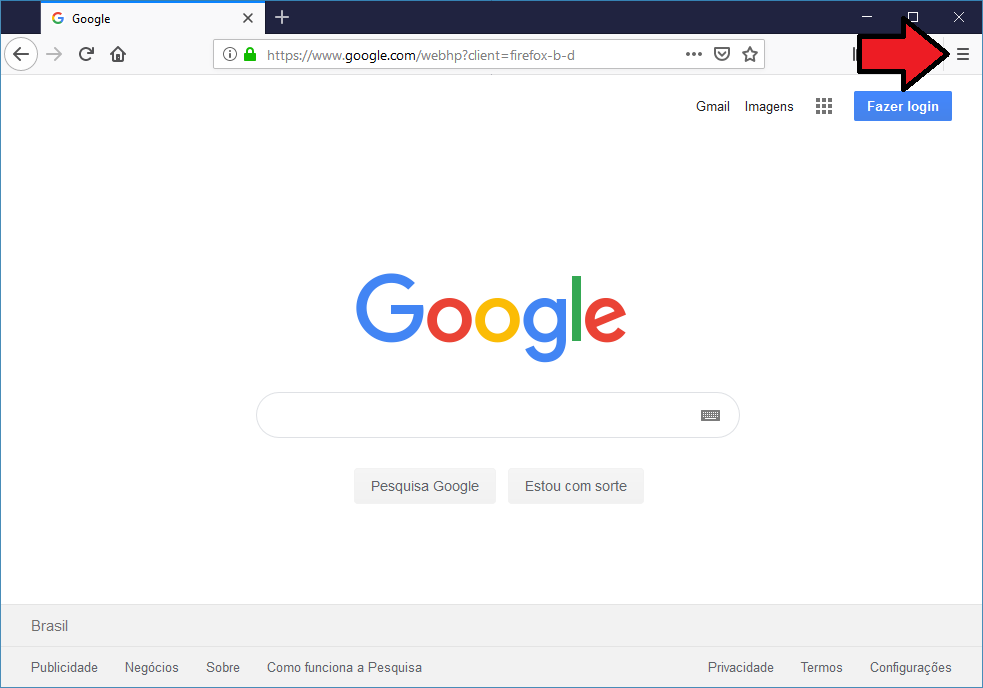Open the Sobre footer link
983x688 pixels.
223,667
